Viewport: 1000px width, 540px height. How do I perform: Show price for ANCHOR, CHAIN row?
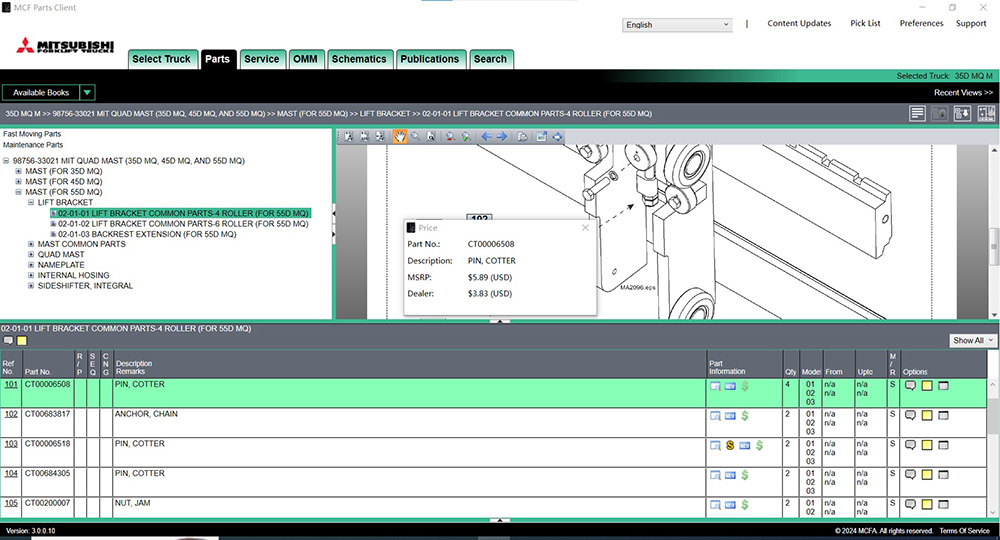[745, 416]
